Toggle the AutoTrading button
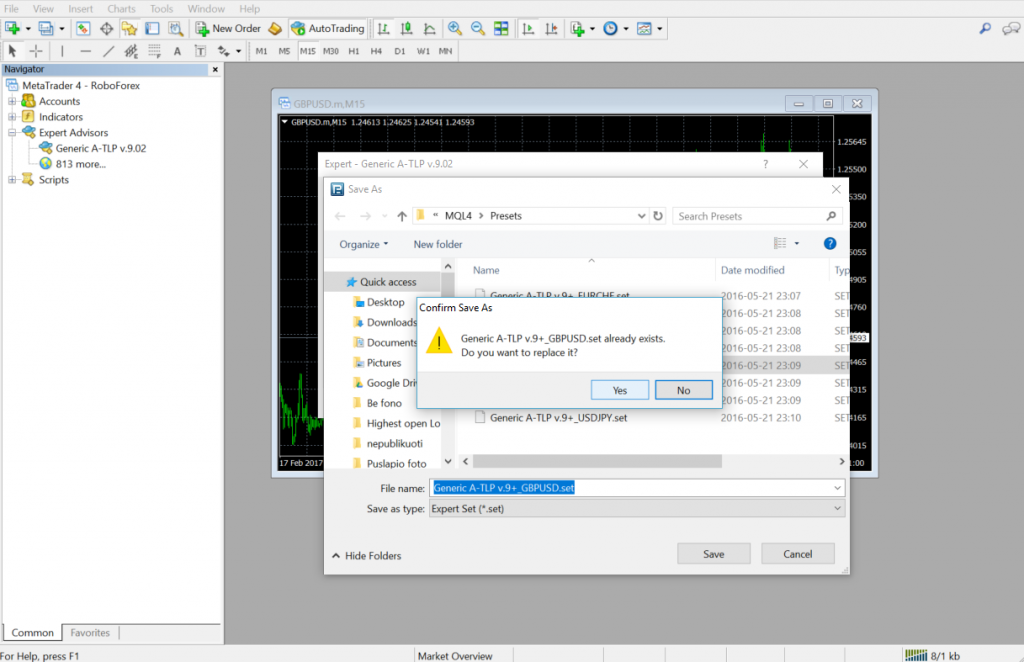 328,28
